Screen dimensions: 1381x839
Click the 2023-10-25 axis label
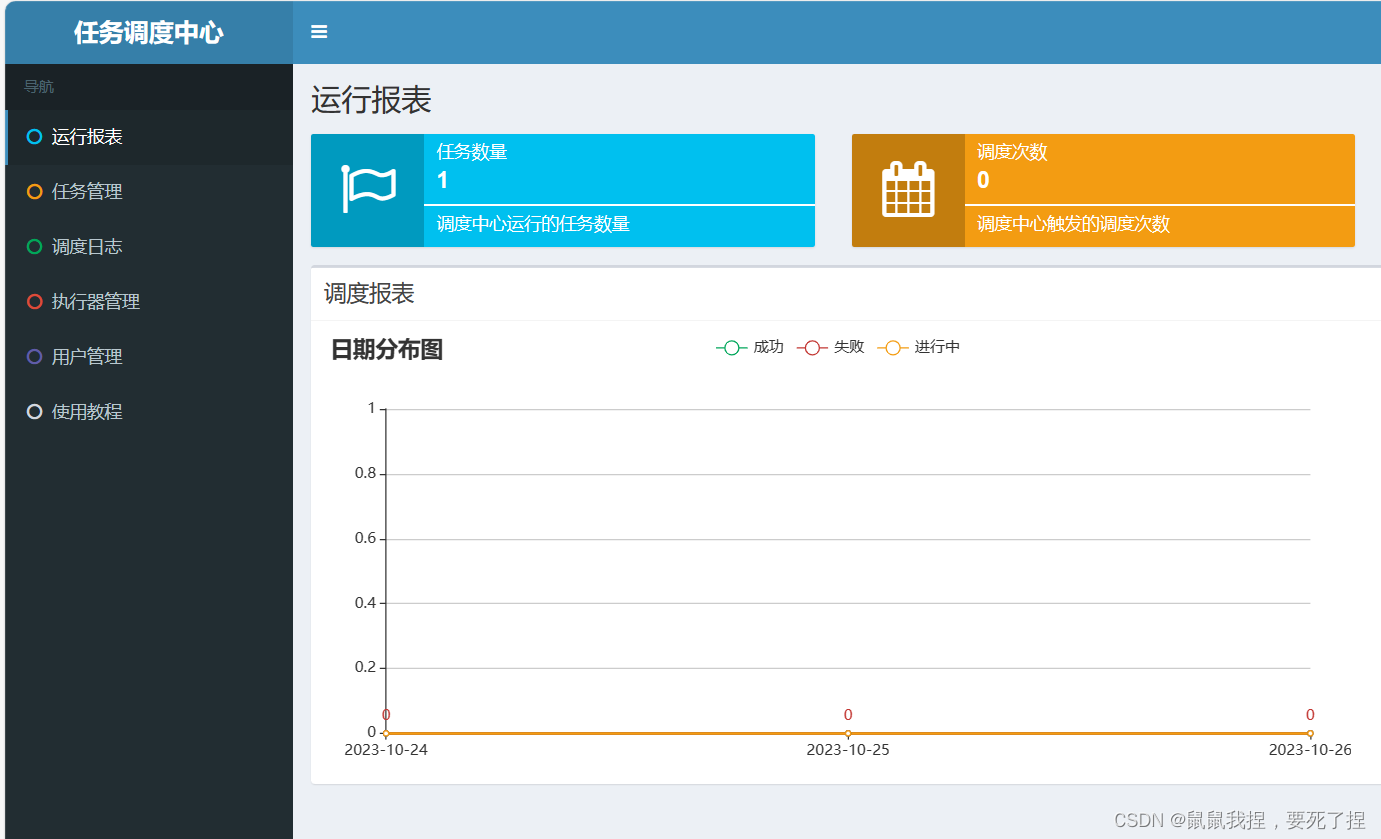click(x=848, y=750)
